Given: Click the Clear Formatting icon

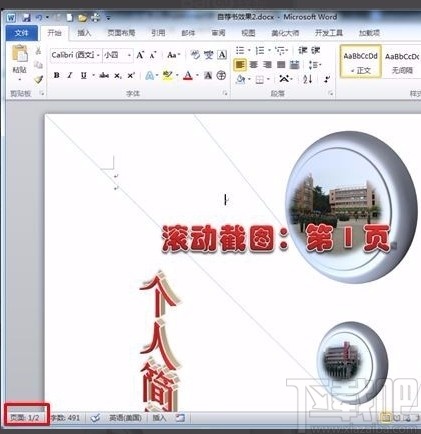Looking at the screenshot, I should (x=195, y=55).
